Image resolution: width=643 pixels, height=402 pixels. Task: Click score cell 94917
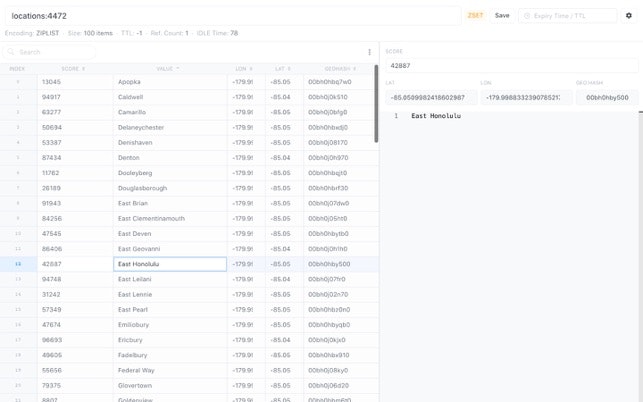[75, 97]
